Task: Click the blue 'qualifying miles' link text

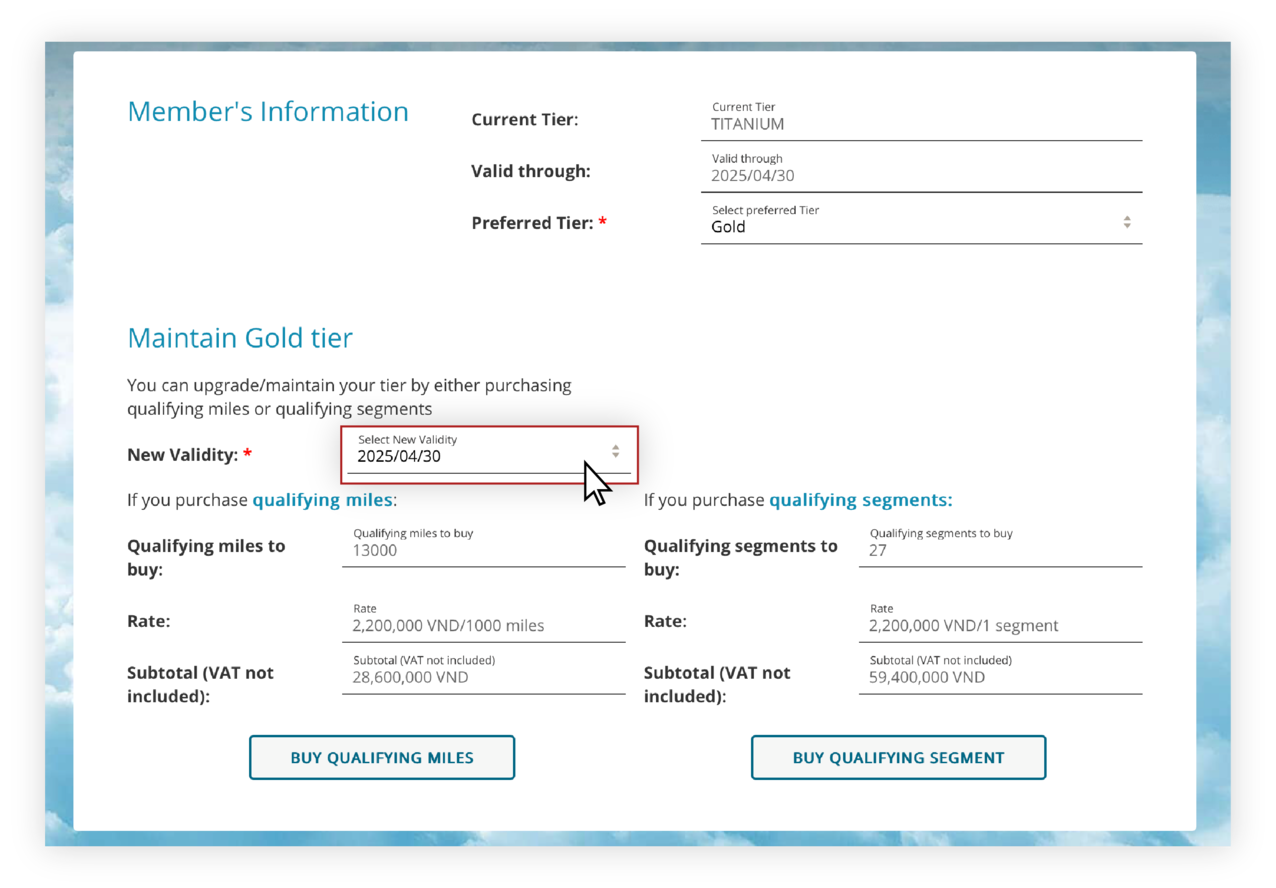Action: coord(322,500)
